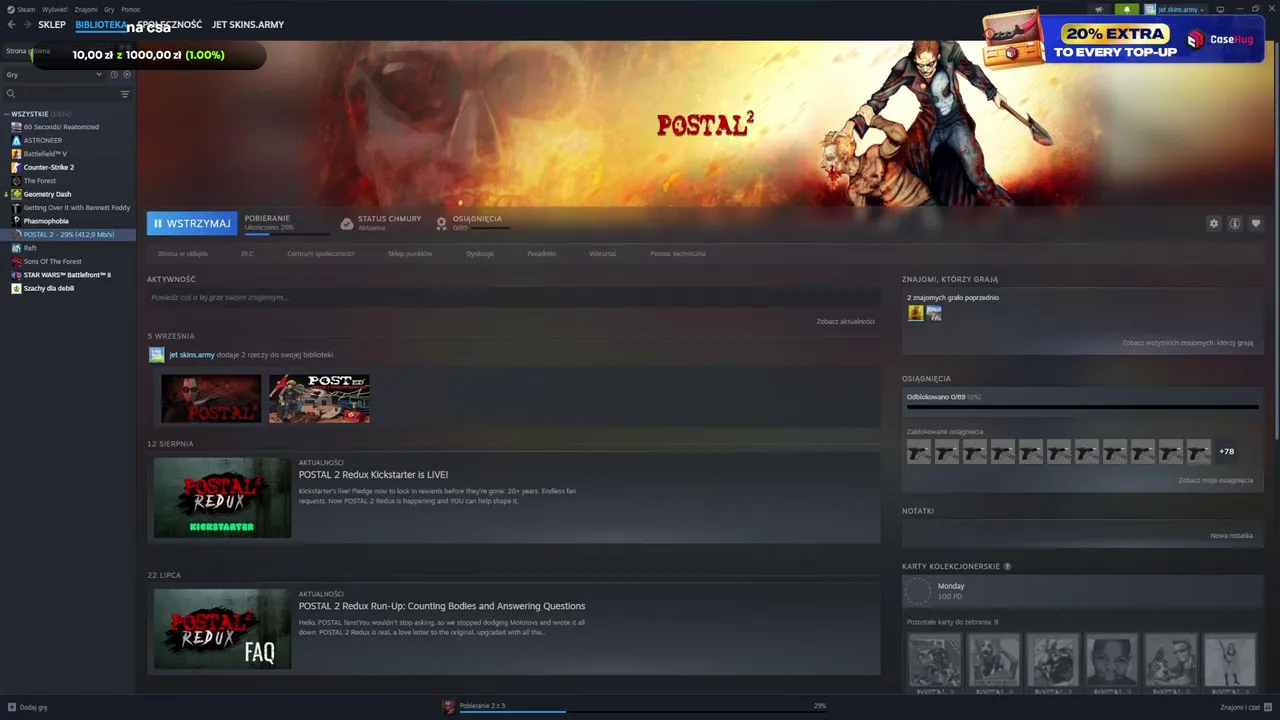Click the Geometry Dash game icon
The width and height of the screenshot is (1280, 720).
pos(16,194)
